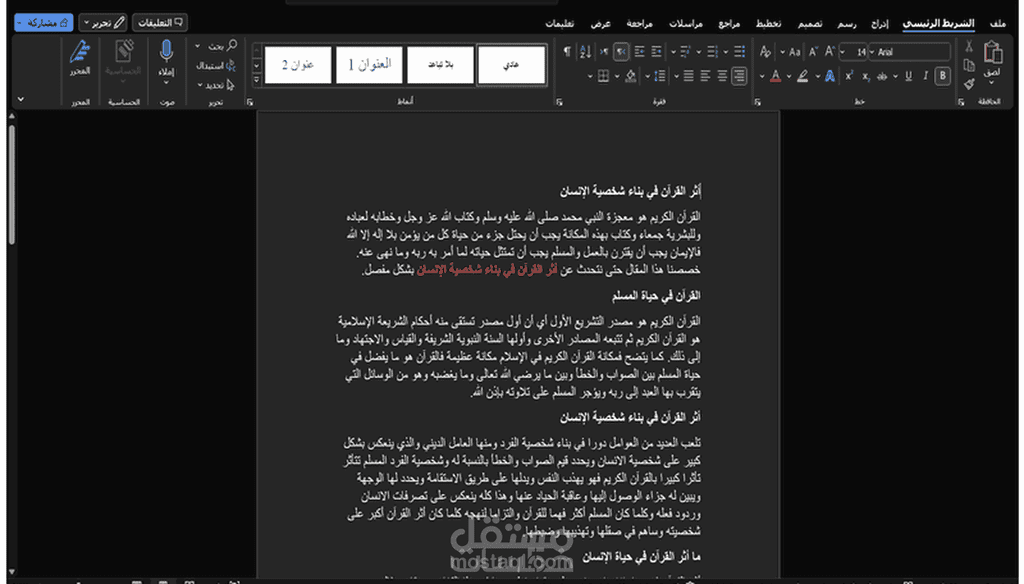Underline the selected text

pos(908,76)
